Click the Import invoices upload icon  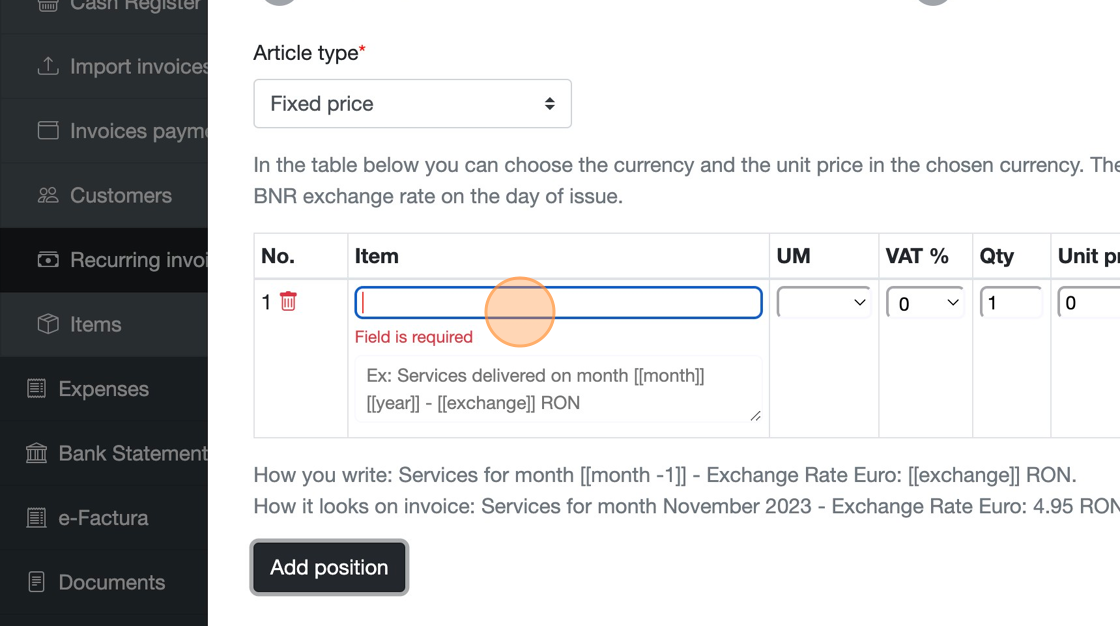pyautogui.click(x=47, y=67)
